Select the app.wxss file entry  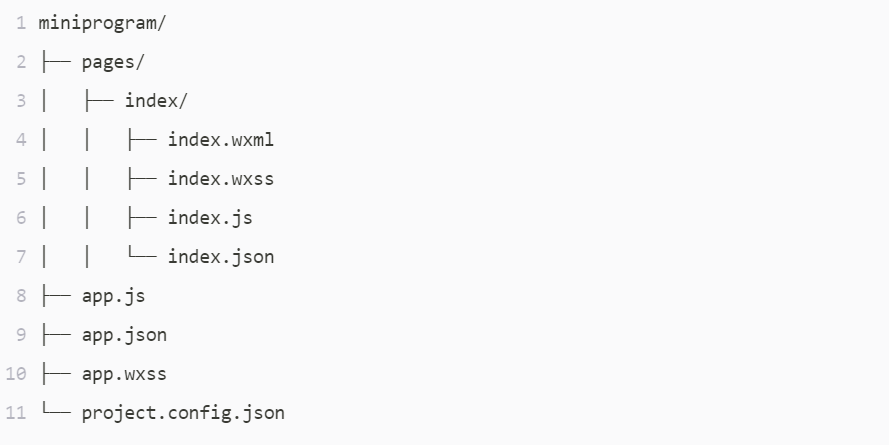click(x=124, y=374)
